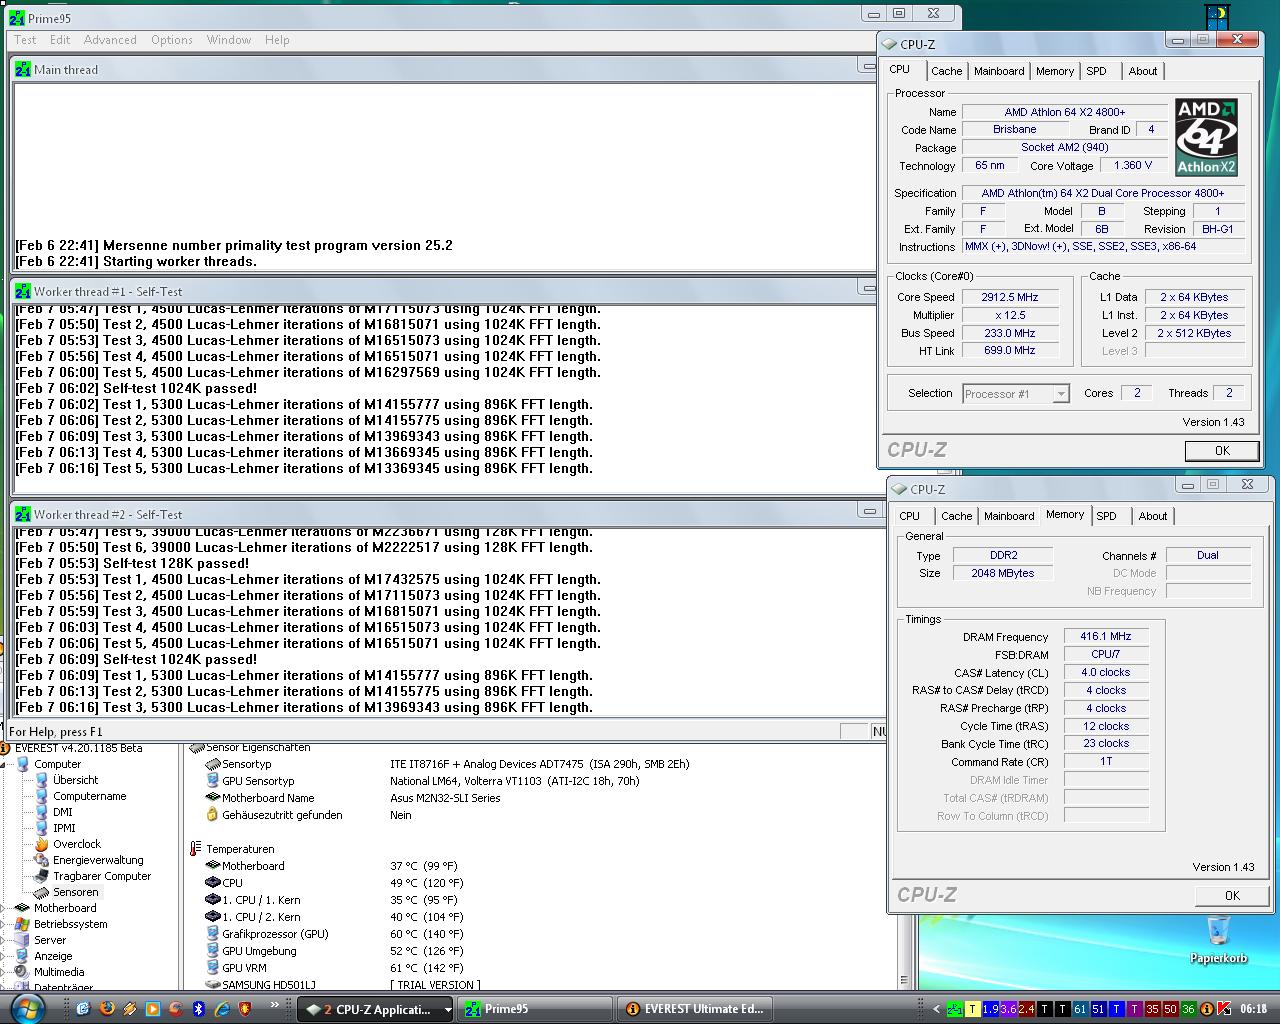Show hidden system tray icons arrow

(x=936, y=1009)
